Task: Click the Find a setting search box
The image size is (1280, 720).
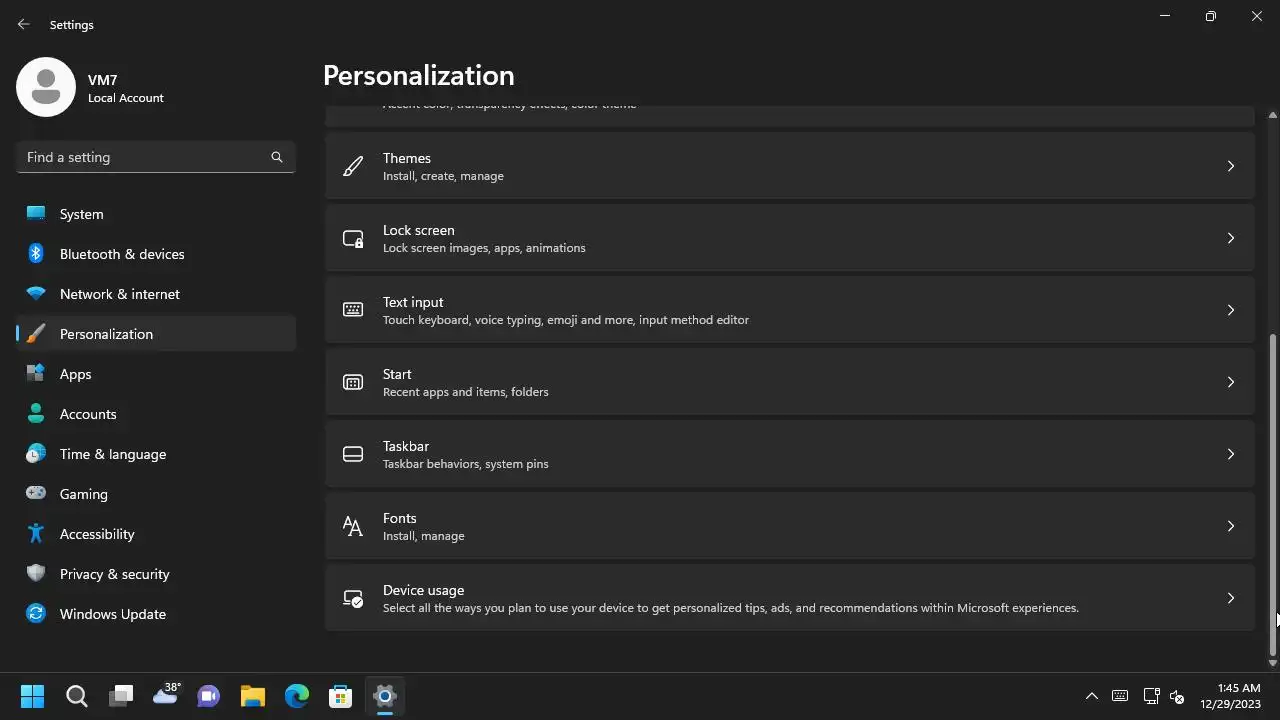Action: click(145, 157)
